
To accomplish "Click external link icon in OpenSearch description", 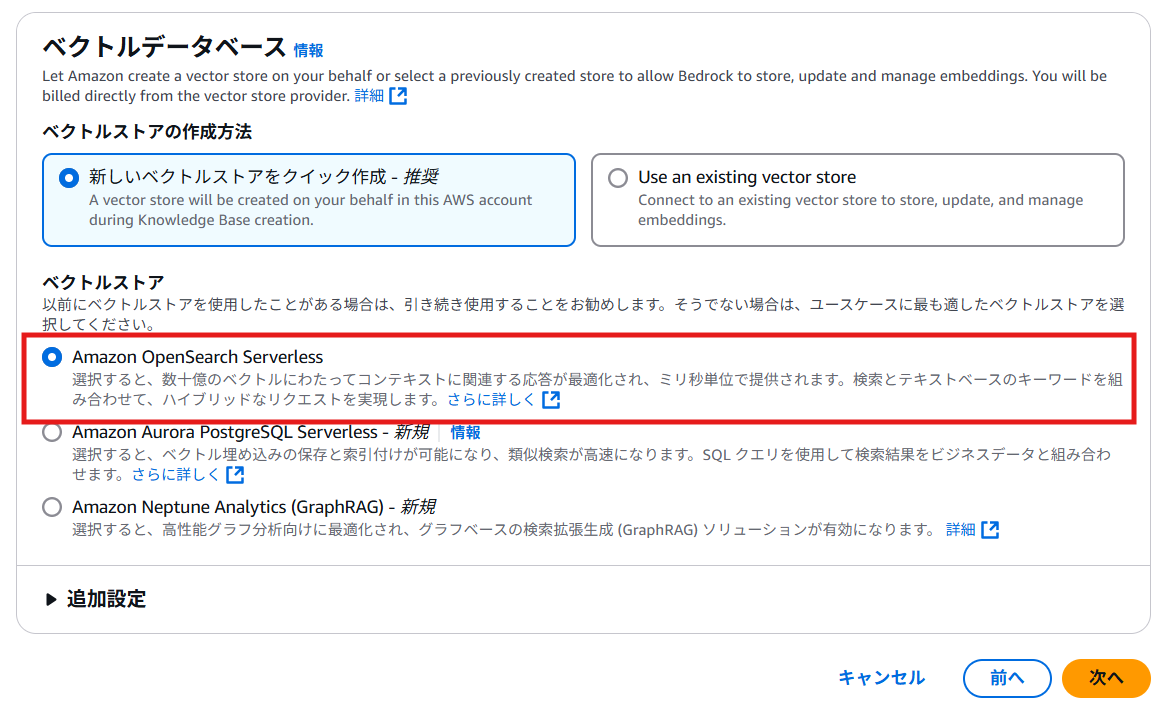I will [551, 400].
